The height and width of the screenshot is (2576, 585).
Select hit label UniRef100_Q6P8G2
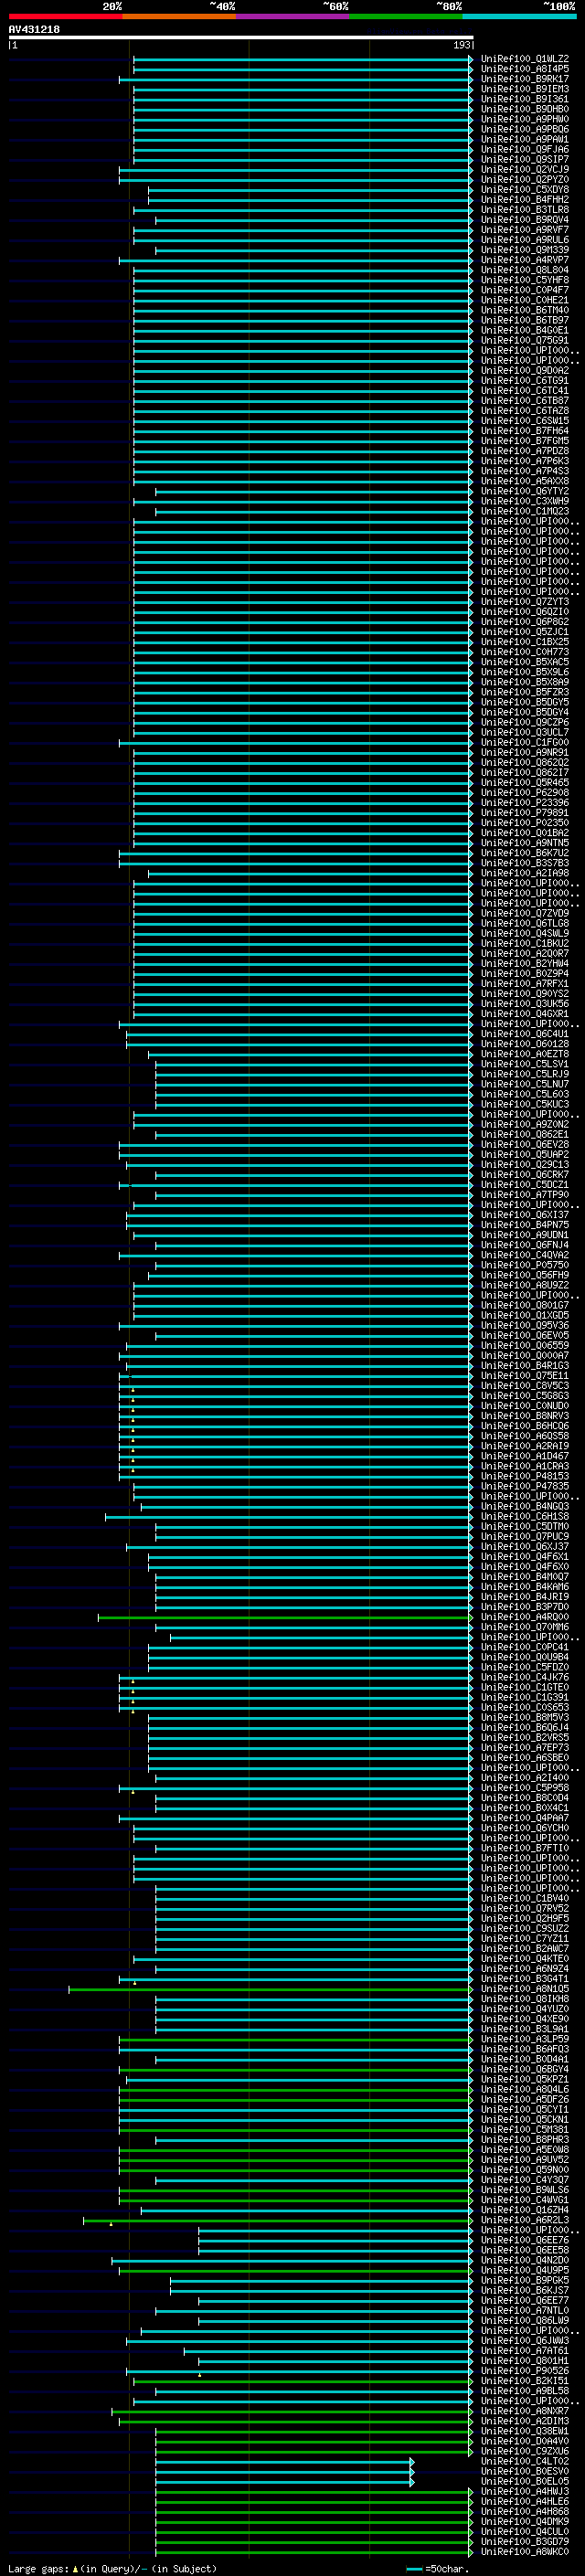click(x=524, y=622)
